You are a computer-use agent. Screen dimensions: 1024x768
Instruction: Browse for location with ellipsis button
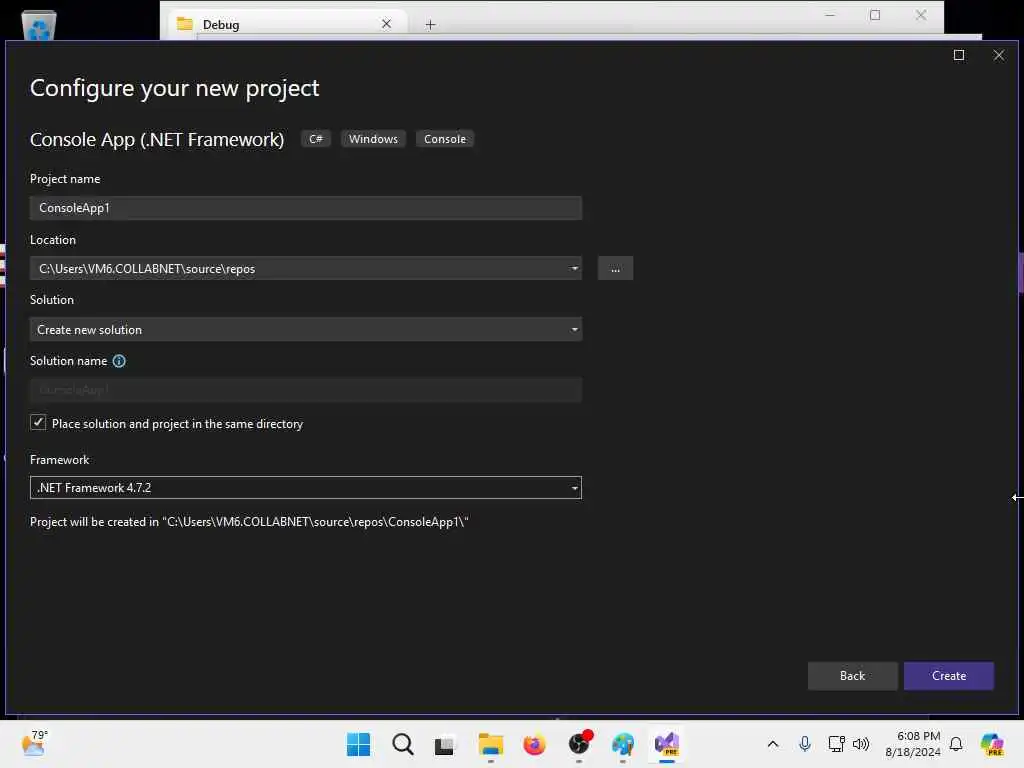(x=615, y=268)
